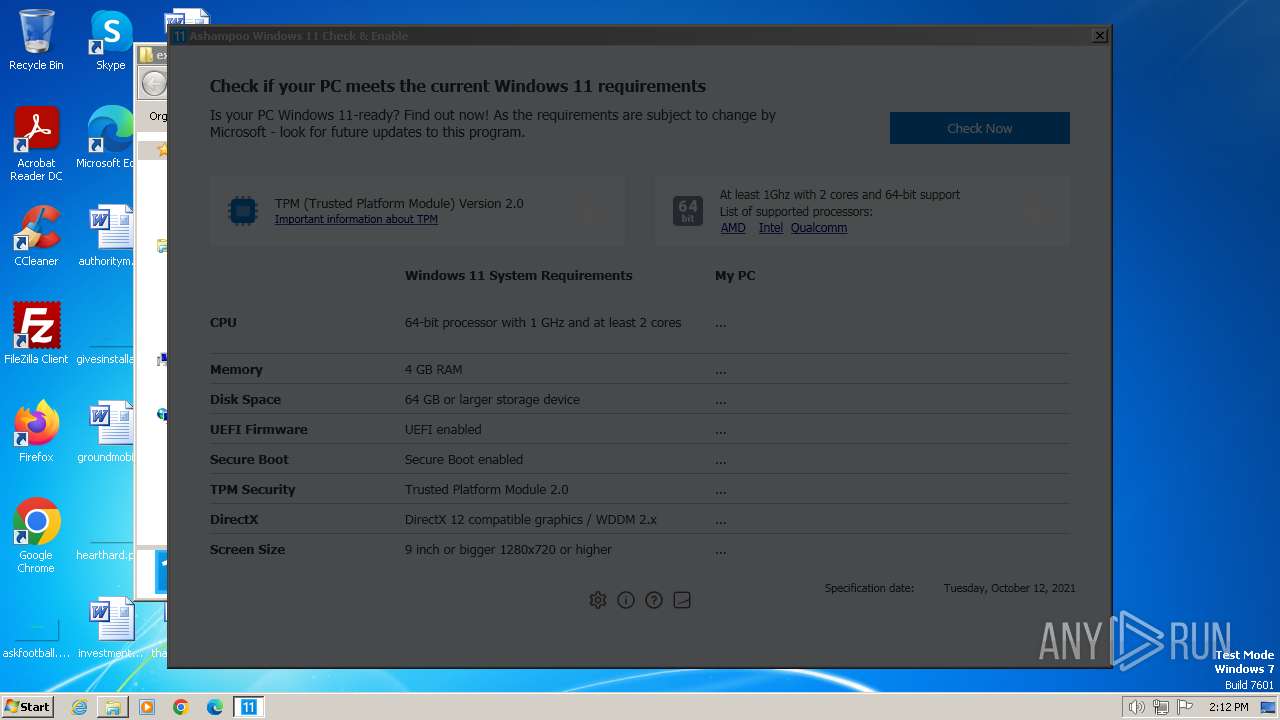
Task: Open Internet Explorer from the taskbar
Action: 79,707
